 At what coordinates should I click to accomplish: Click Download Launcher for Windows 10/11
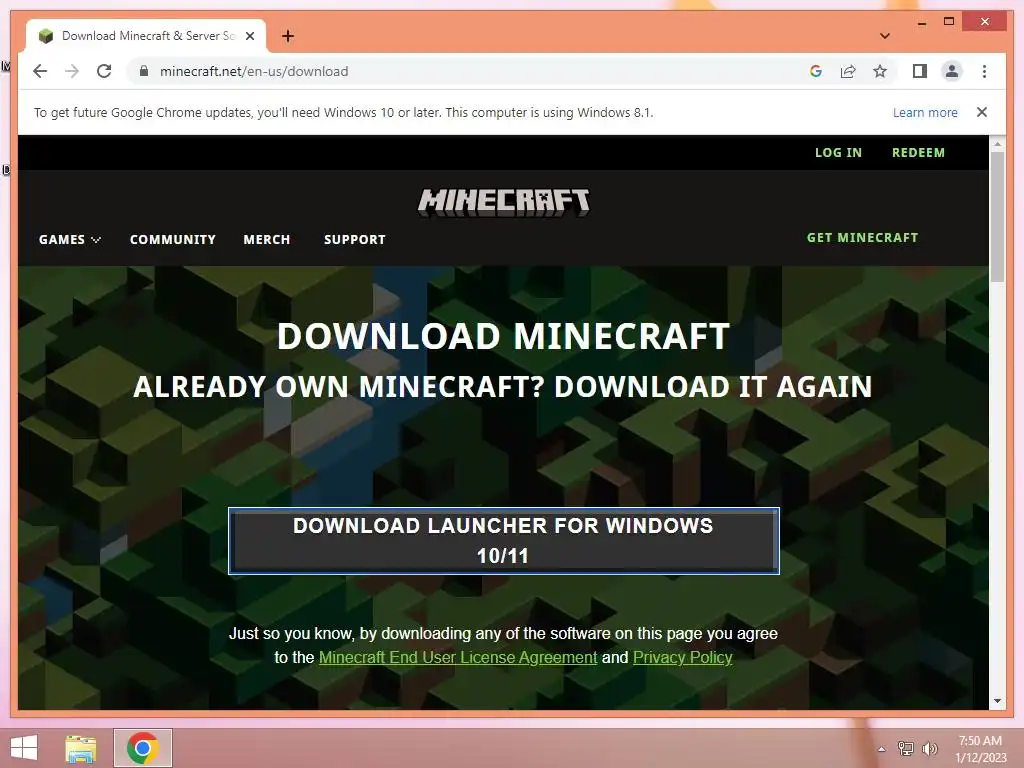(x=504, y=541)
